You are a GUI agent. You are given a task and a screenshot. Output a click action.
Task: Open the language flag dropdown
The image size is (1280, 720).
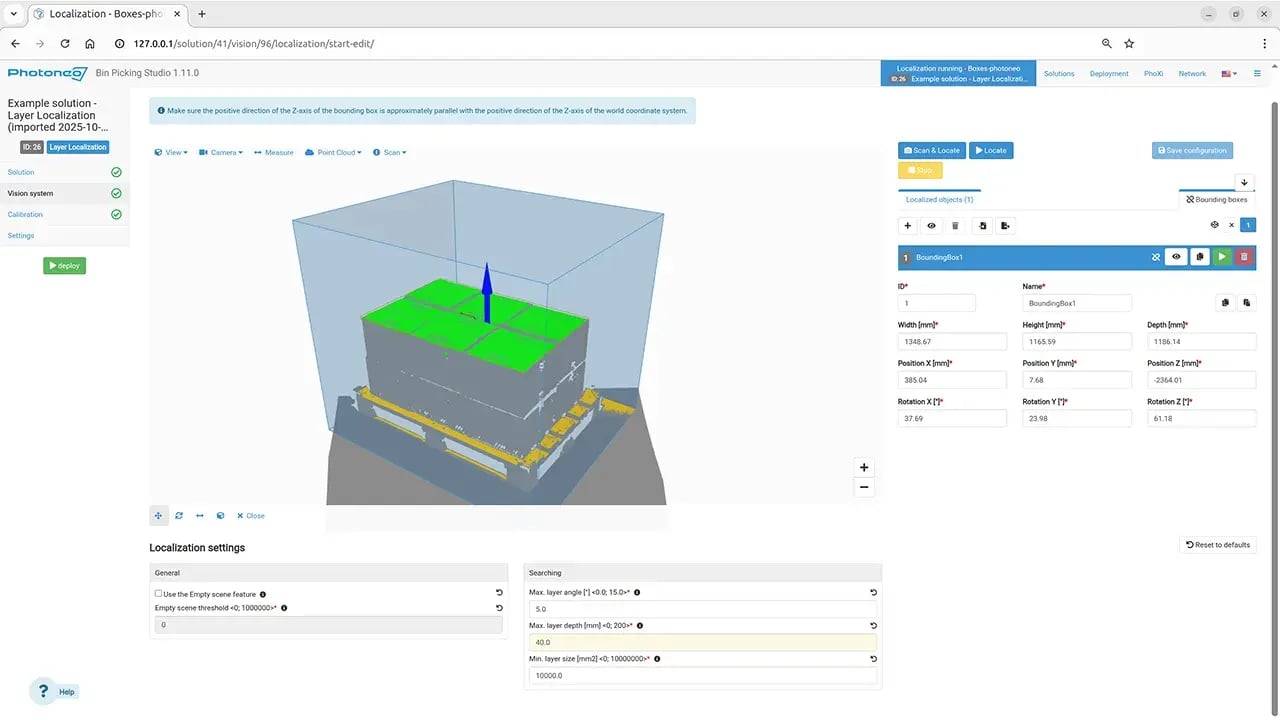(x=1229, y=74)
